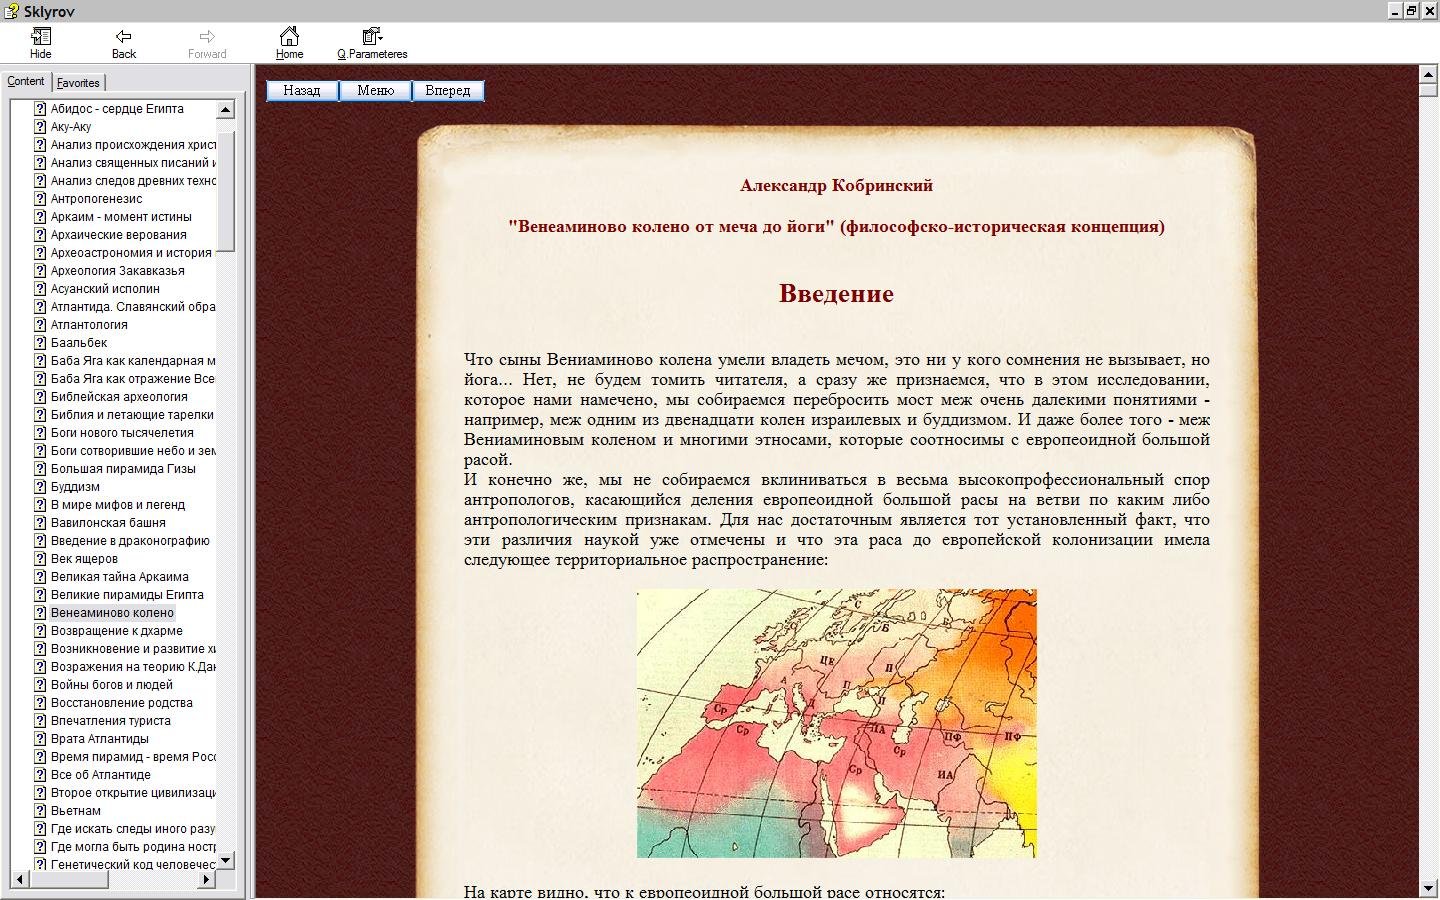Screen dimensions: 1440x900
Task: Click the racial distribution map image
Action: 836,723
